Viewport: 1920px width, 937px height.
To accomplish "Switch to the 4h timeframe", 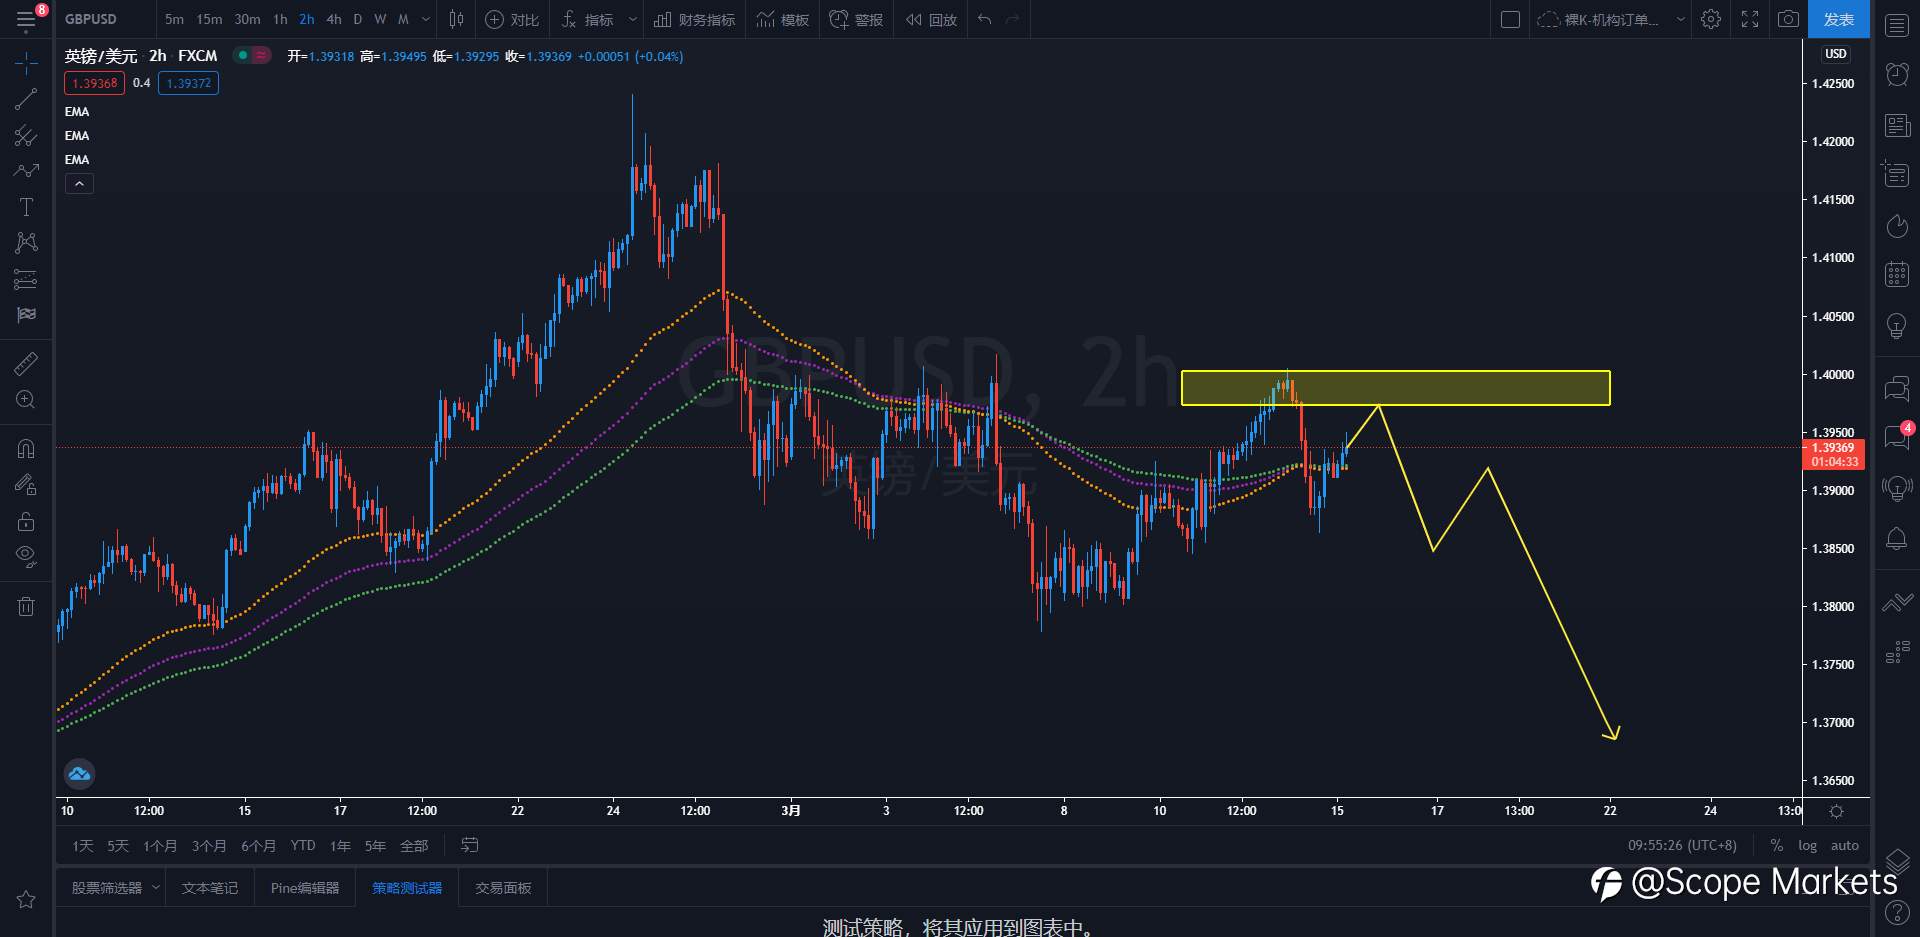I will (334, 19).
